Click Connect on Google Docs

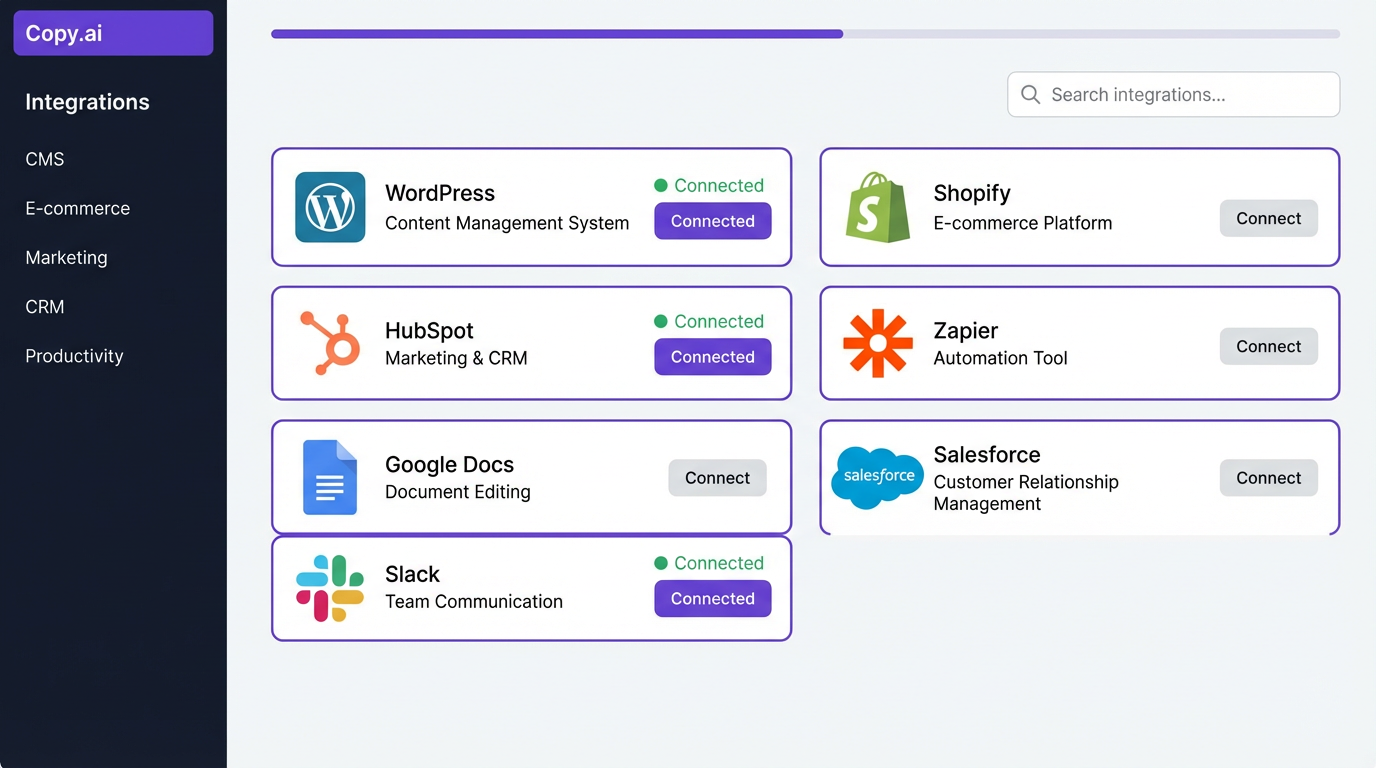point(717,478)
